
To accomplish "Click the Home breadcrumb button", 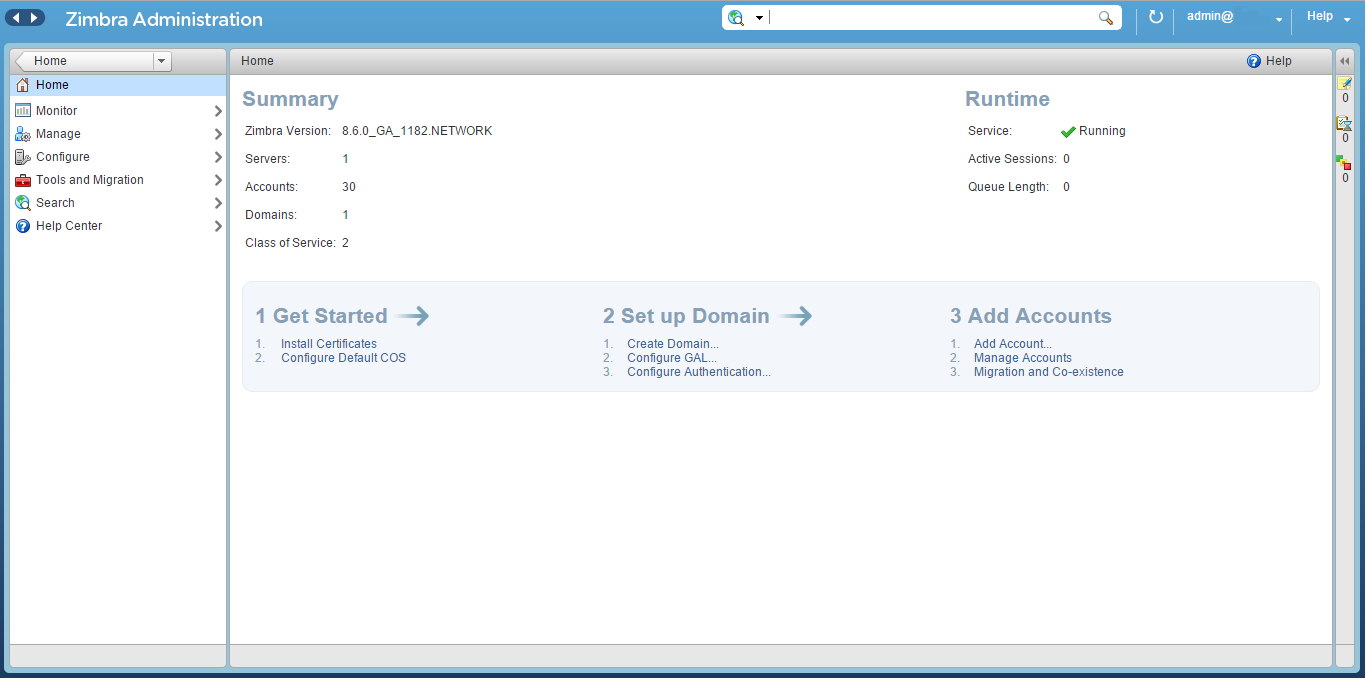I will click(x=85, y=61).
